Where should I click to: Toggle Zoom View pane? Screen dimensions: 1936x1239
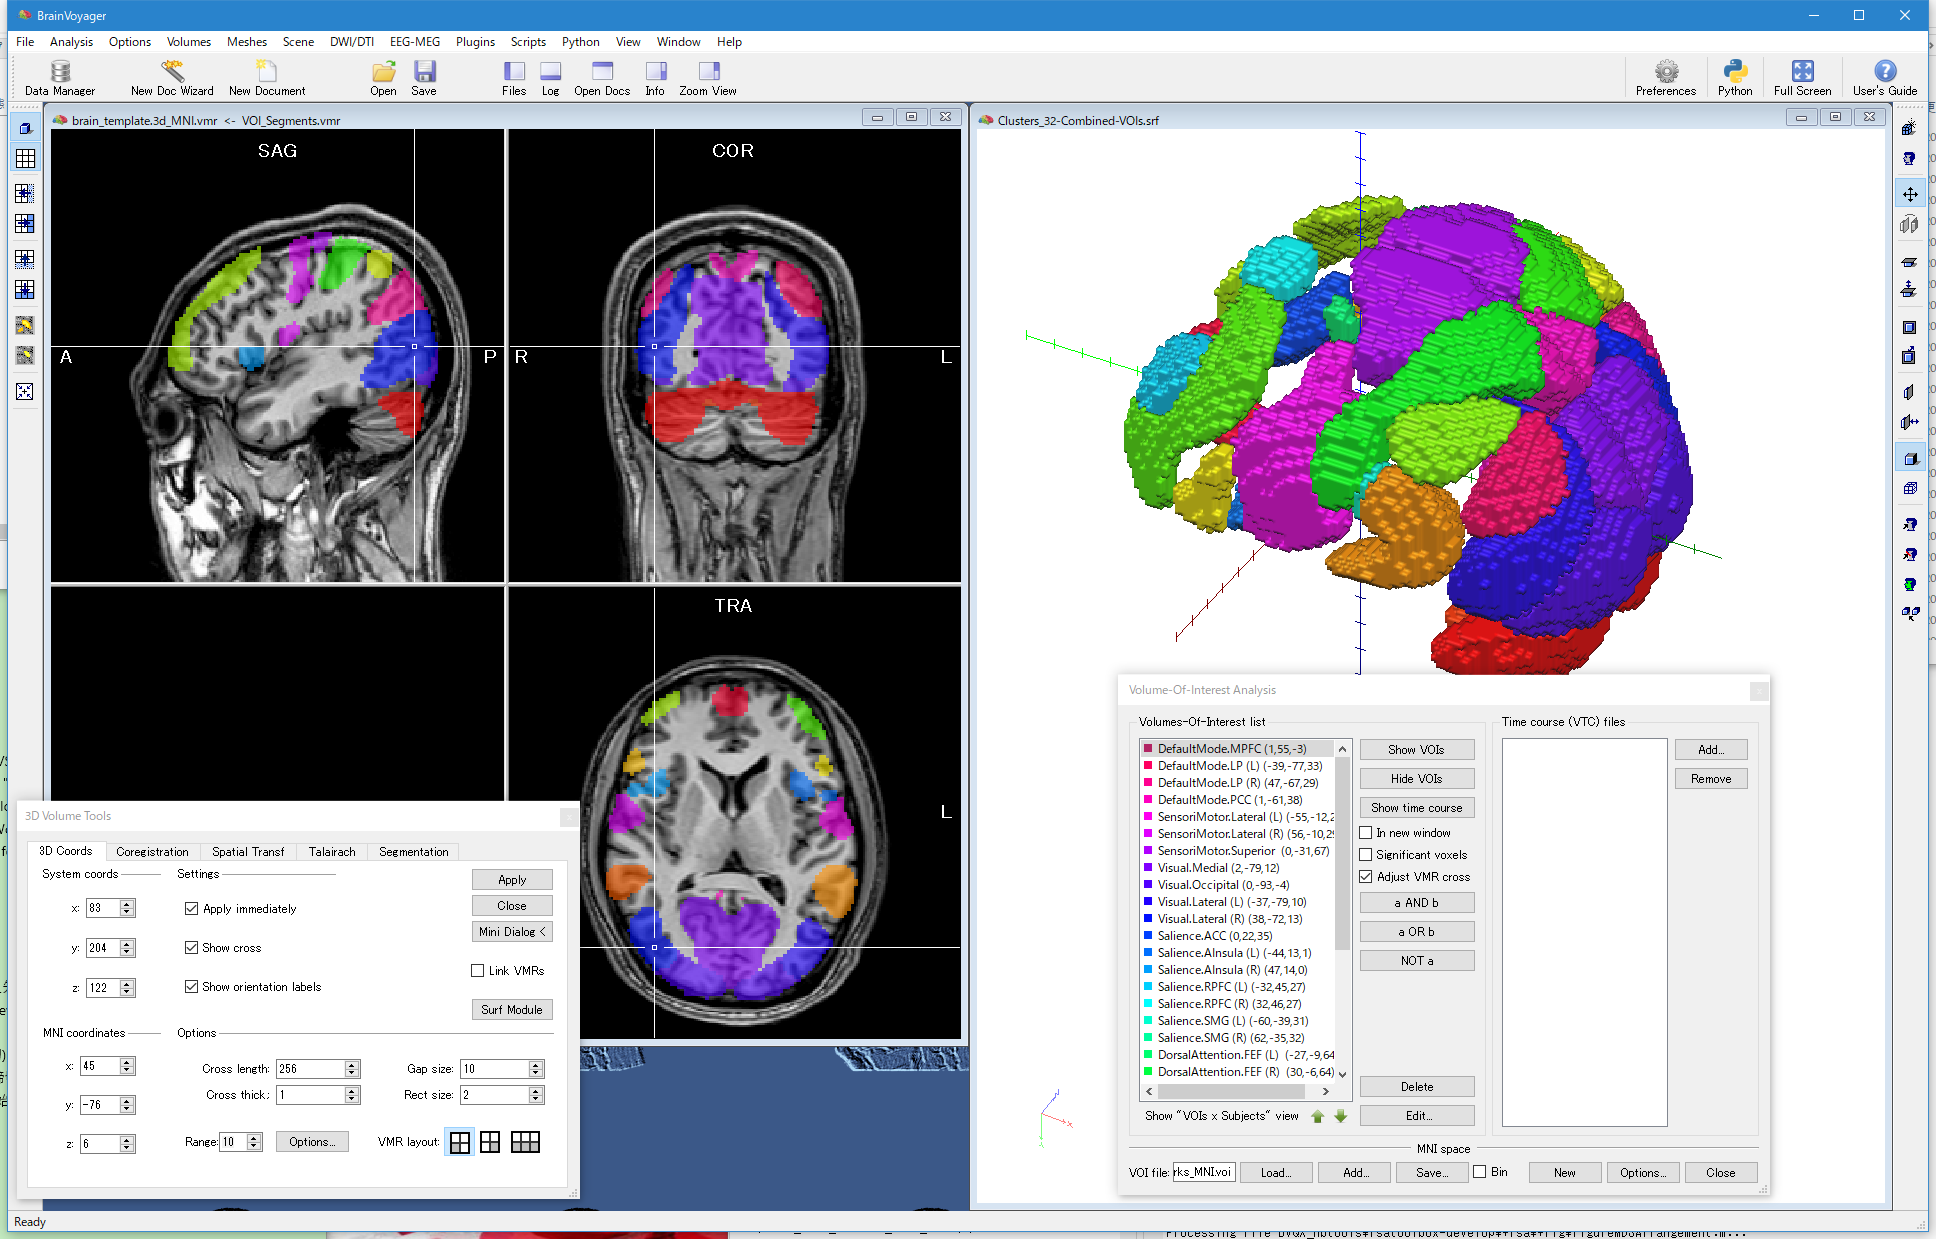tap(708, 78)
